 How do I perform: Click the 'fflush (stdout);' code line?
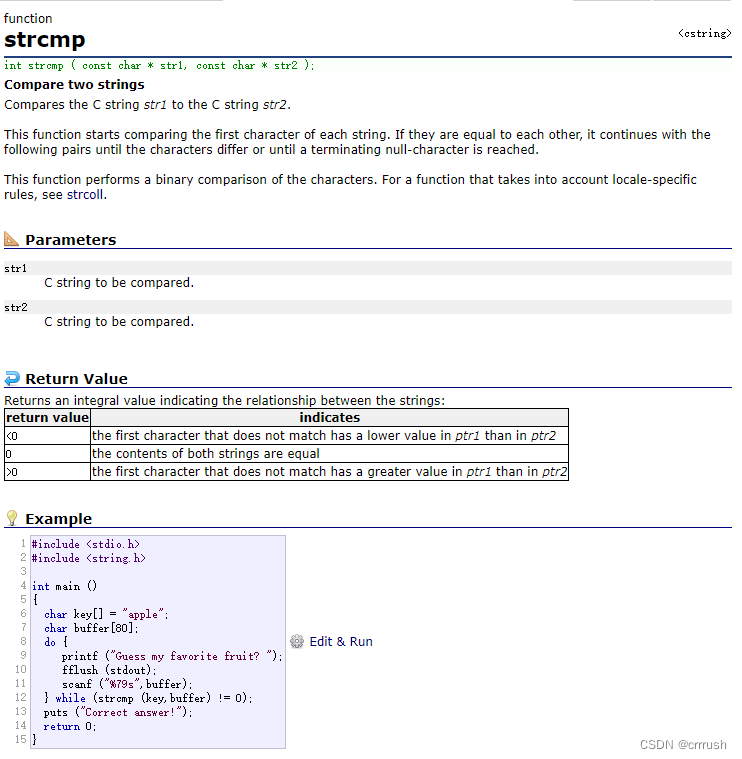[x=109, y=670]
